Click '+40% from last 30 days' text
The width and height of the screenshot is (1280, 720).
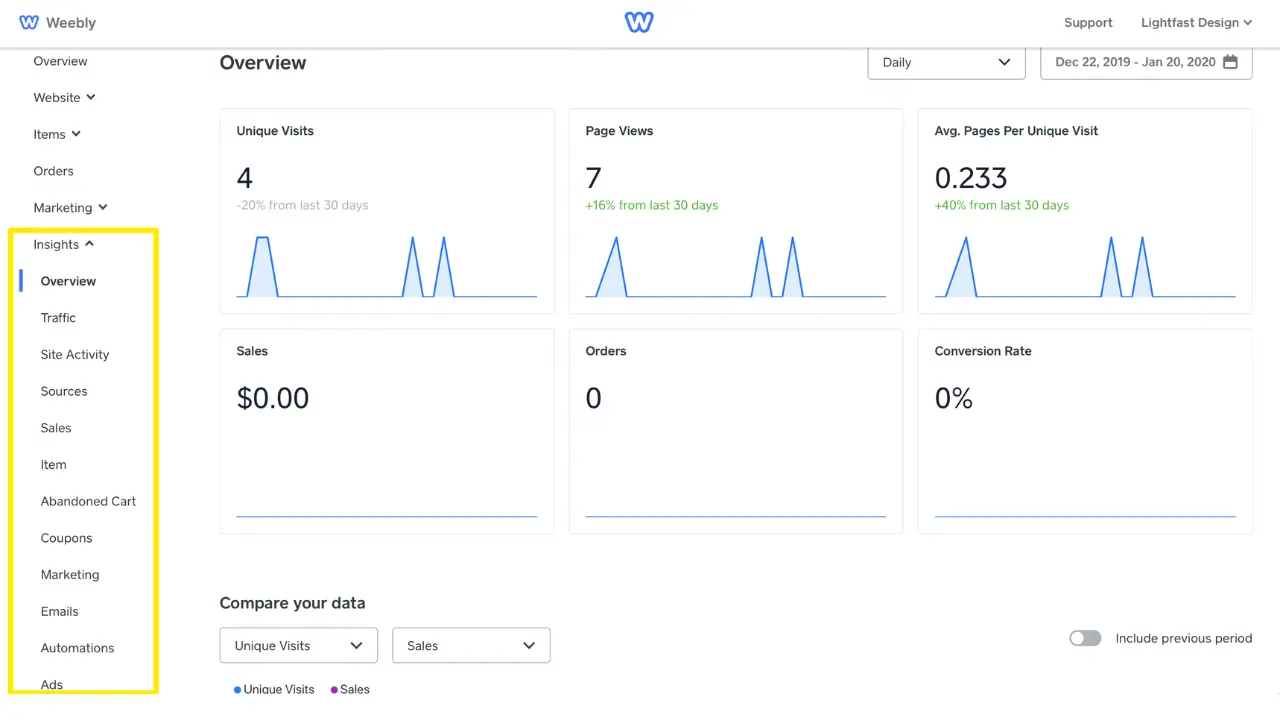tap(1002, 205)
